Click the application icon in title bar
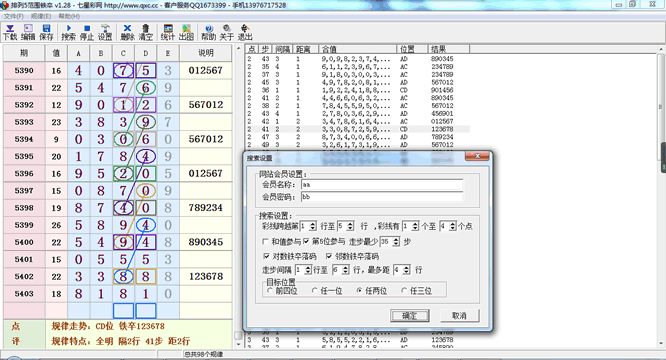This screenshot has width=666, height=360. point(5,5)
